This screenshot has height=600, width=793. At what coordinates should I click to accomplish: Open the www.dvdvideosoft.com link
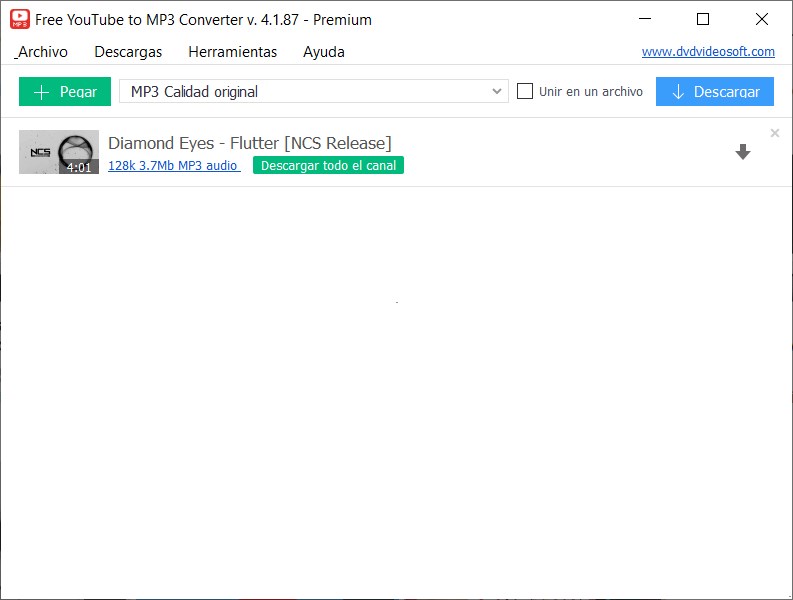708,52
